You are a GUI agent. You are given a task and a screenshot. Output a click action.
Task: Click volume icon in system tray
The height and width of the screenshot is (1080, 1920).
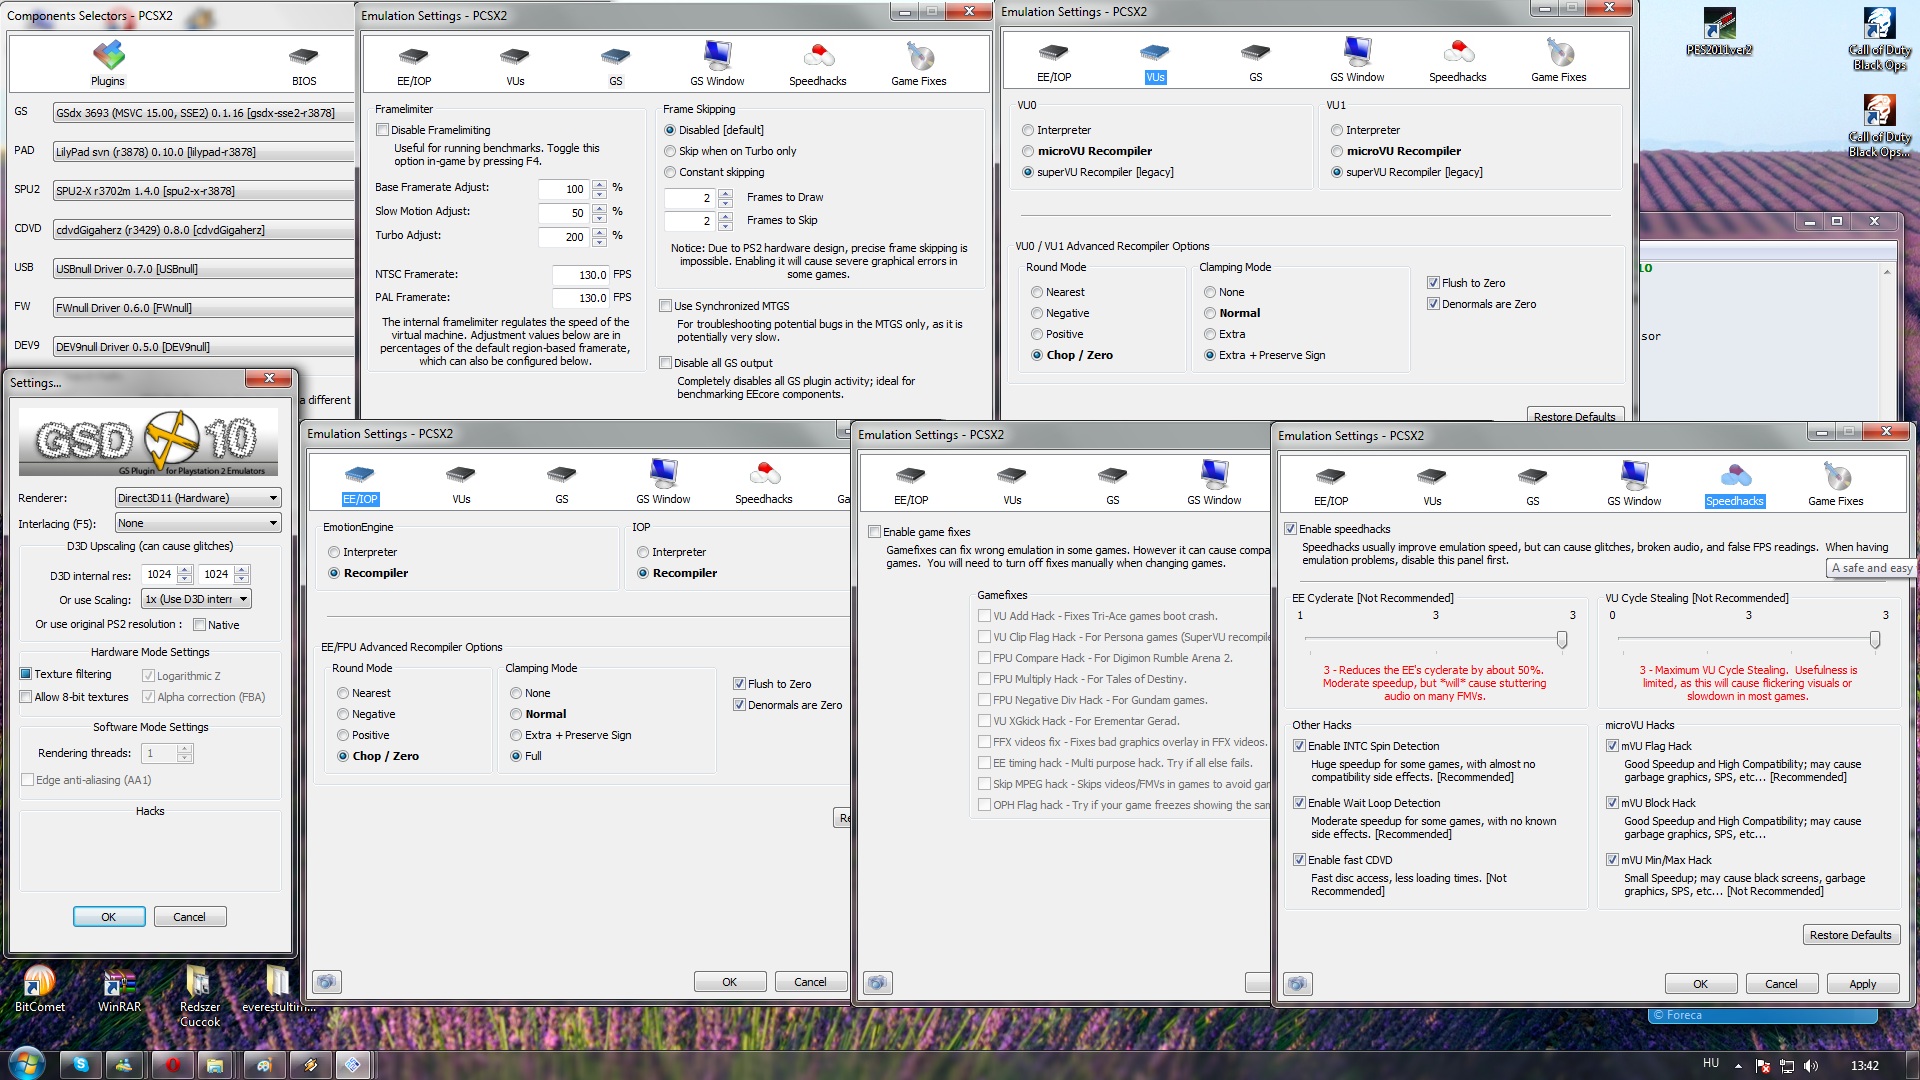click(1811, 1066)
